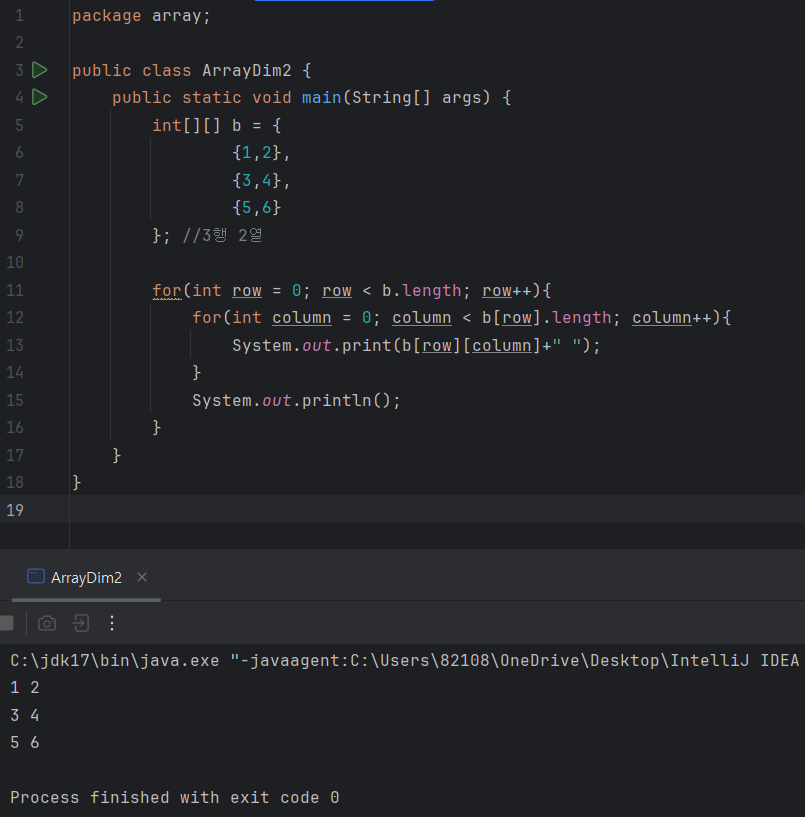This screenshot has width=805, height=817.
Task: Open the three-dot options menu in console toolbar
Action: point(111,622)
